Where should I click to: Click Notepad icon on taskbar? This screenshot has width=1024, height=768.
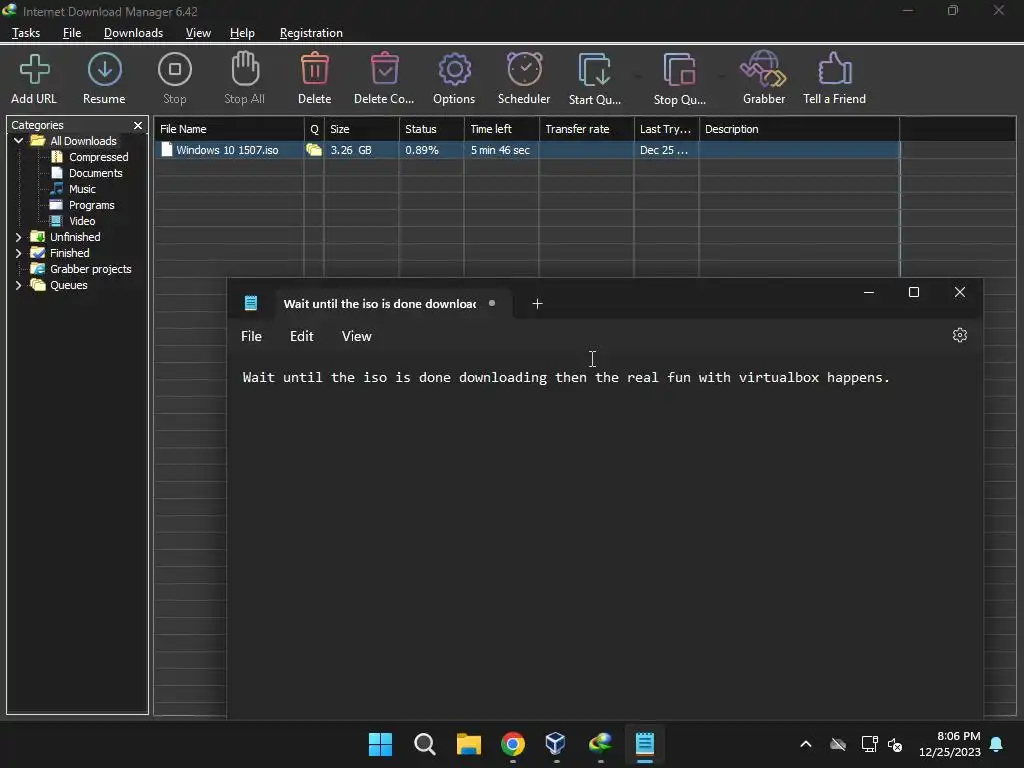click(645, 744)
